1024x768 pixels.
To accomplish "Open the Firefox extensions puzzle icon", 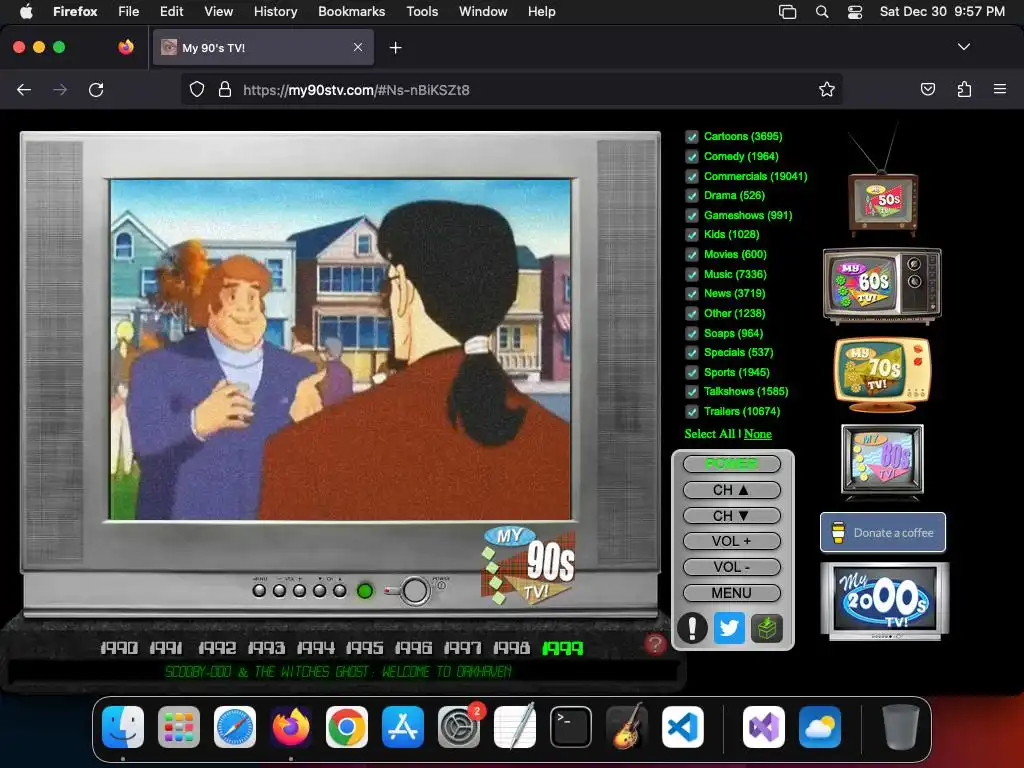I will [x=964, y=89].
